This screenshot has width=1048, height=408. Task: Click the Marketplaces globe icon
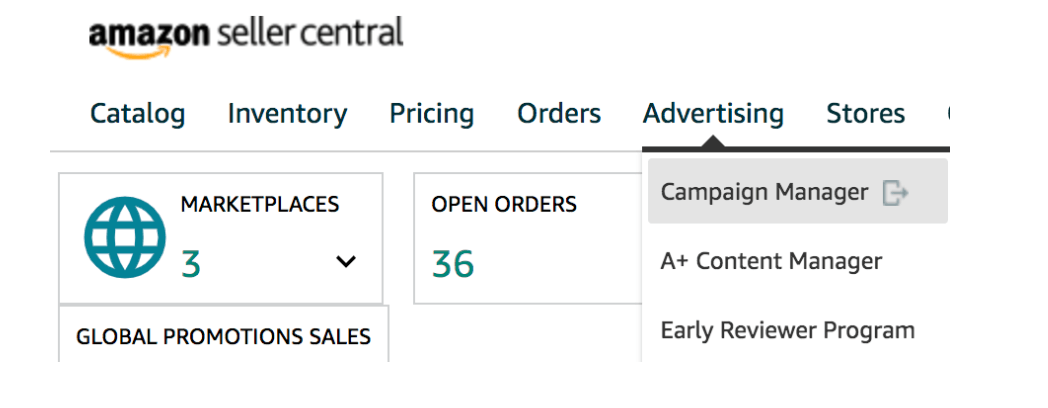[125, 237]
